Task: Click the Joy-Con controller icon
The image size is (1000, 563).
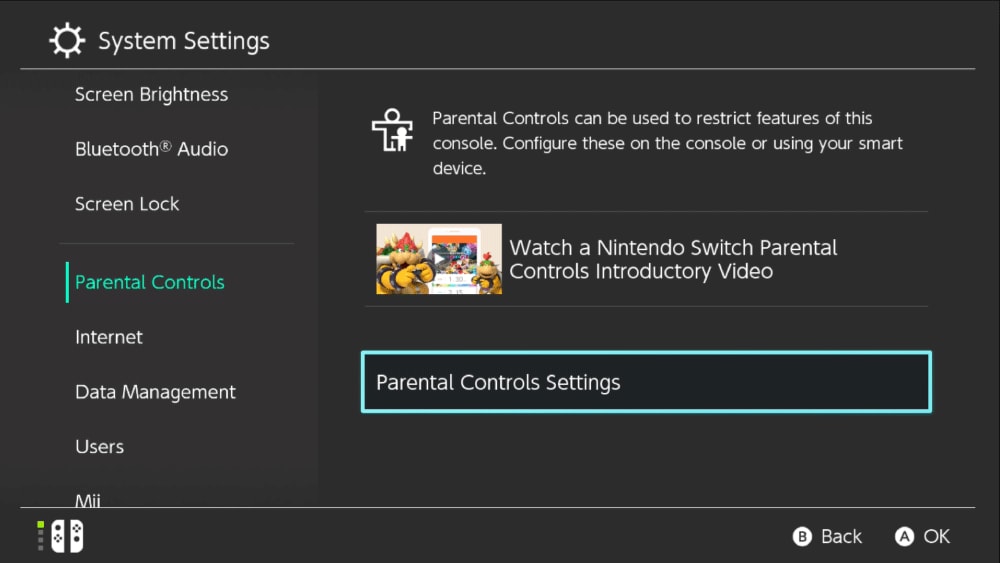Action: pyautogui.click(x=68, y=536)
